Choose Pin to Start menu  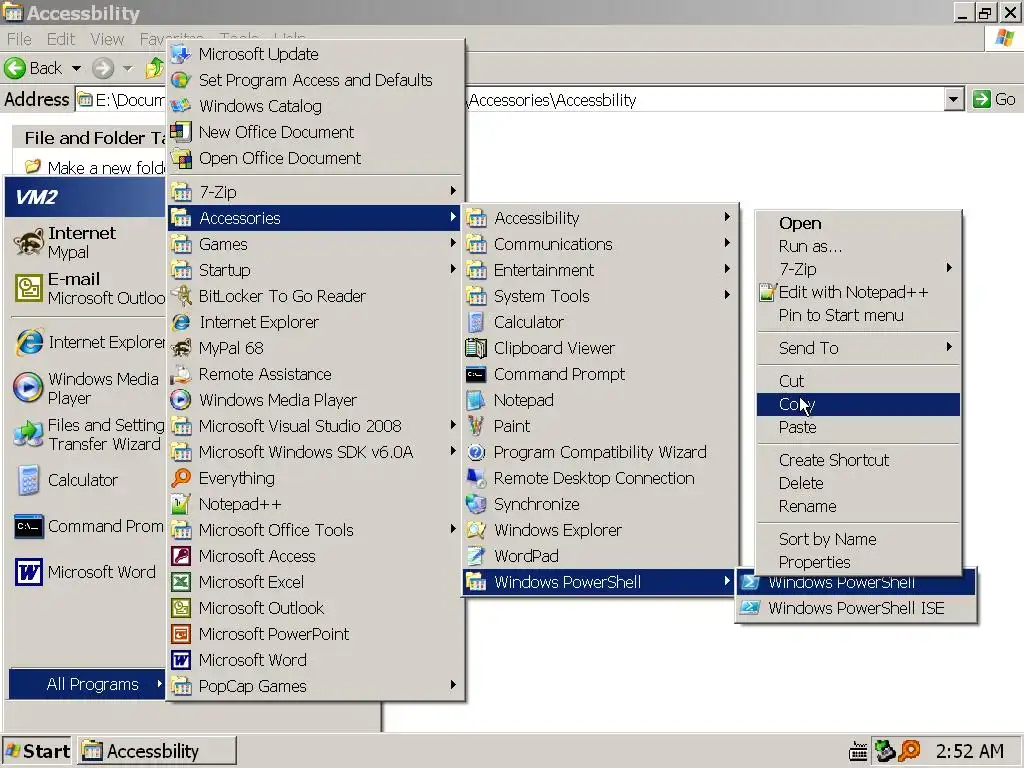(x=858, y=315)
